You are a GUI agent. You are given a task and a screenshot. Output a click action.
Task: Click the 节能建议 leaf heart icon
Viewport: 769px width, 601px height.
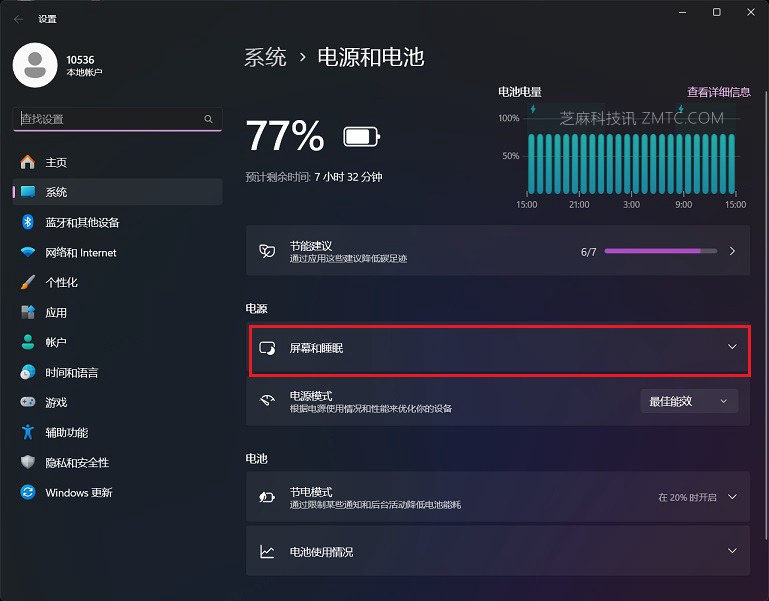coord(267,251)
